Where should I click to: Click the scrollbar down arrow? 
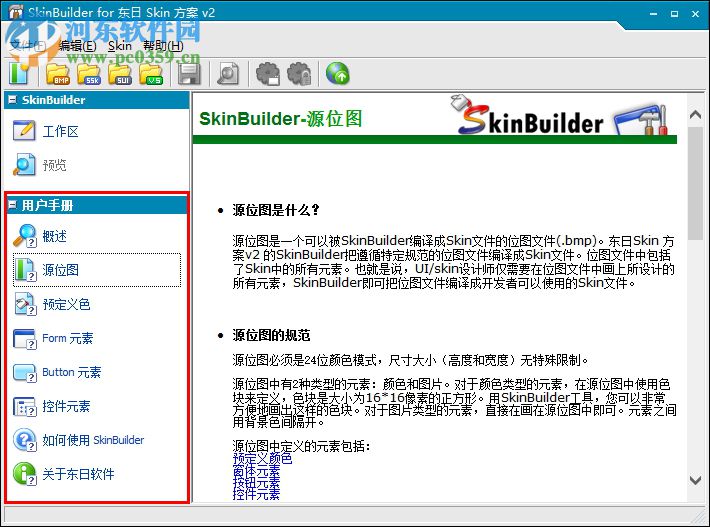(x=696, y=480)
